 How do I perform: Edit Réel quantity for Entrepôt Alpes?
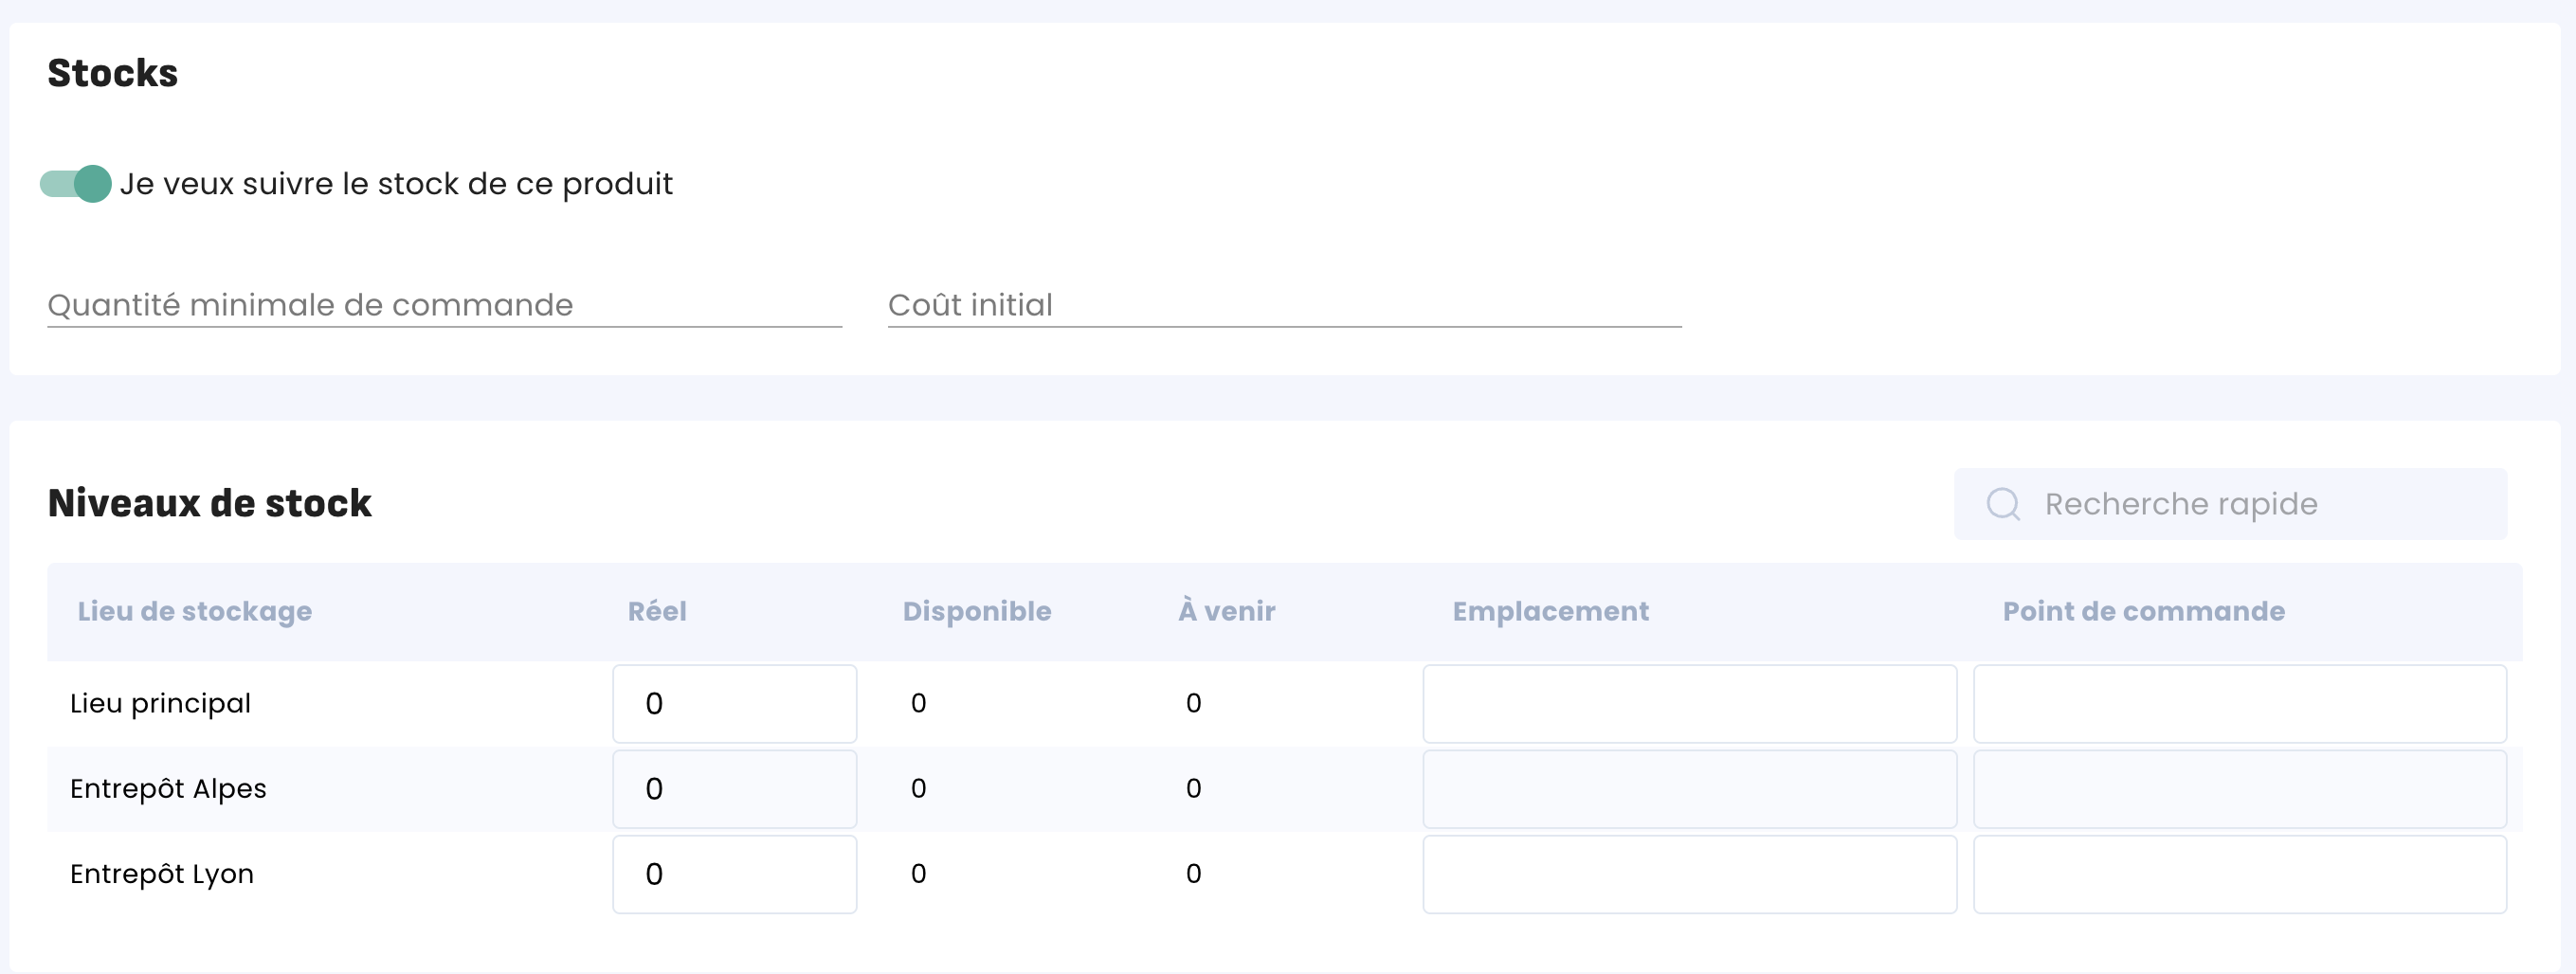tap(734, 789)
